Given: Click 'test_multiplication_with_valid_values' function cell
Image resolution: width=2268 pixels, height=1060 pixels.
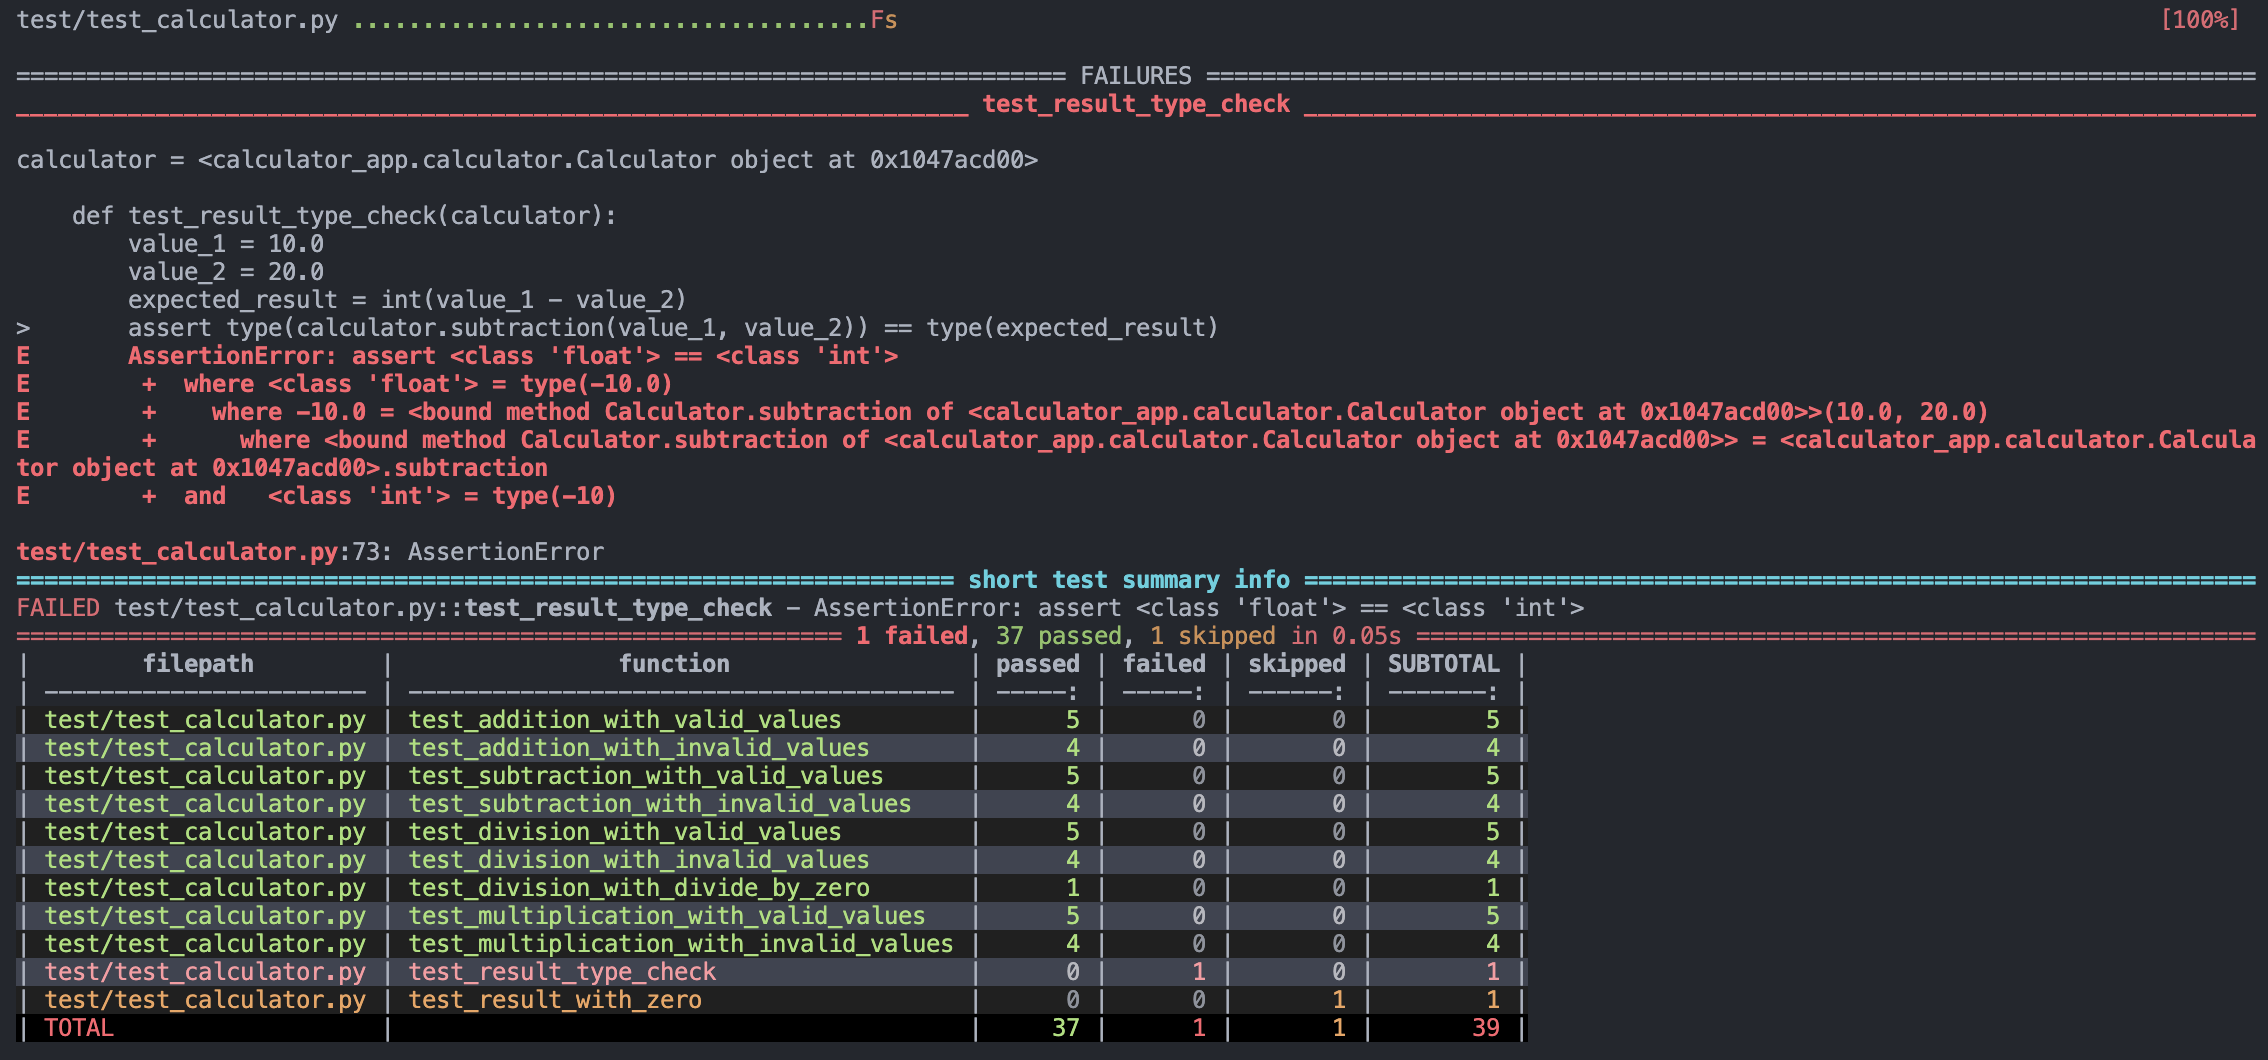Looking at the screenshot, I should coord(667,916).
